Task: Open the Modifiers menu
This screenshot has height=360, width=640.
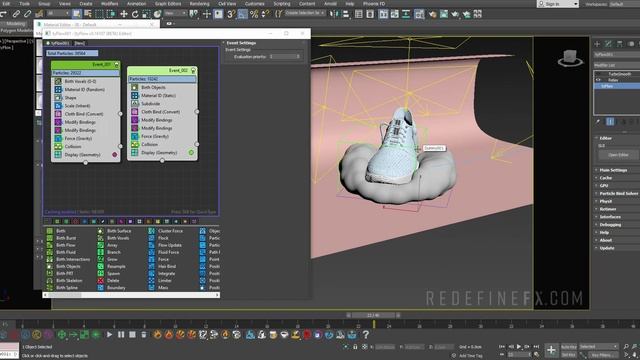Action: click(x=109, y=4)
